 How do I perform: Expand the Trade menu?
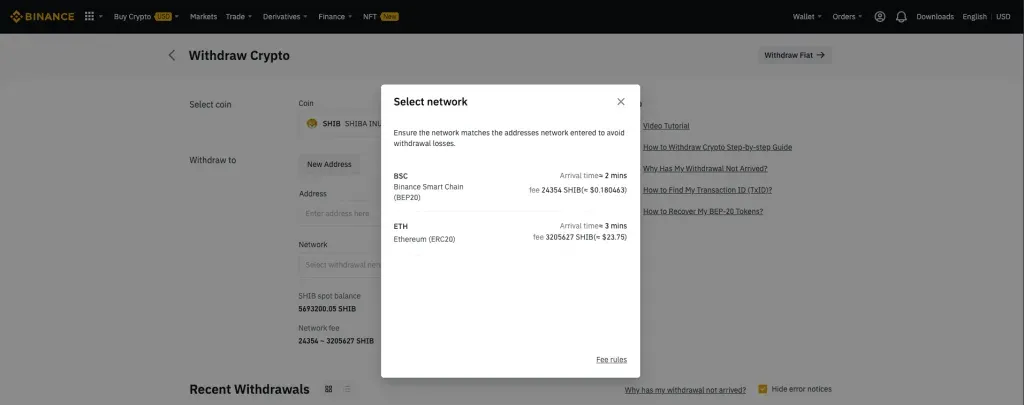click(238, 16)
